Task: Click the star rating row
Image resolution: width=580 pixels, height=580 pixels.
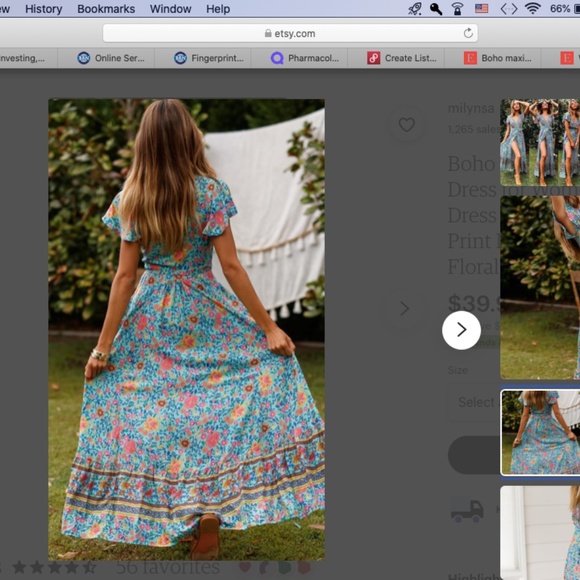Action: pos(54,567)
